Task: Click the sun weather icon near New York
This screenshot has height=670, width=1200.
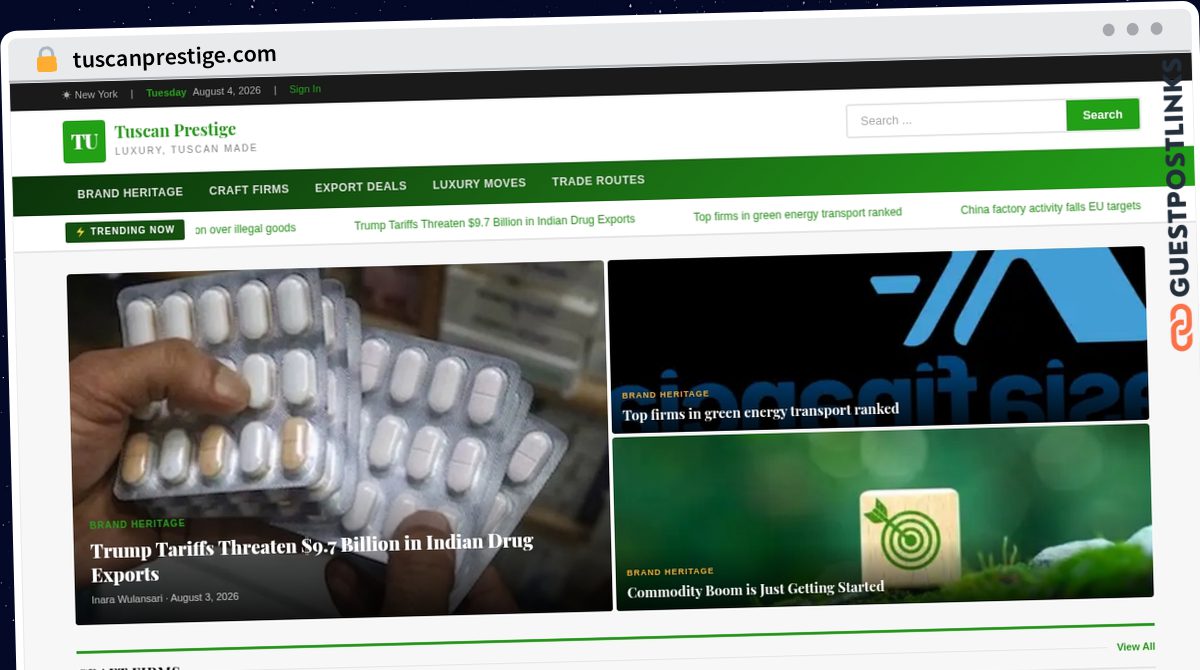Action: click(67, 95)
